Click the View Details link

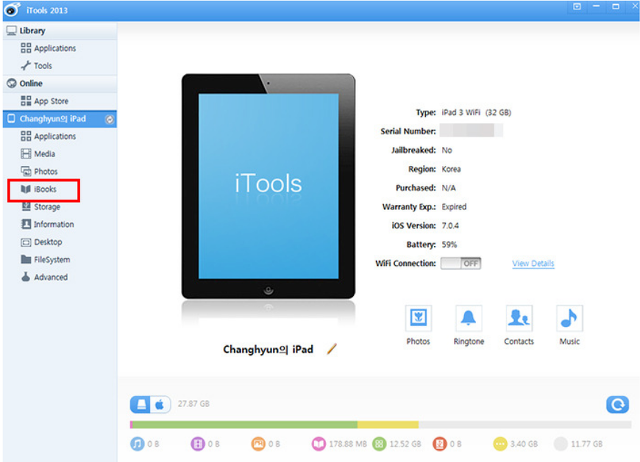(x=533, y=263)
